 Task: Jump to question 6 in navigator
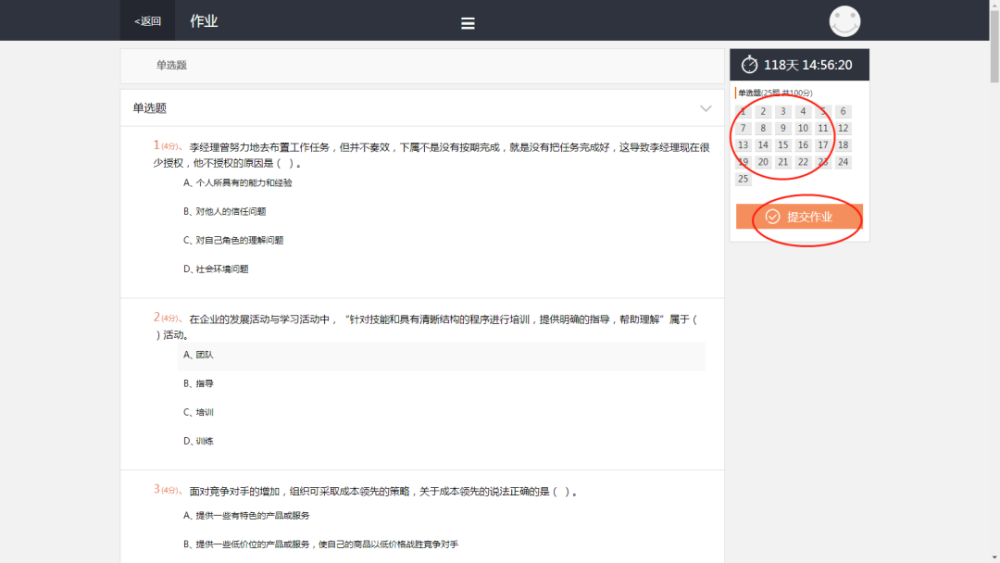pos(842,112)
